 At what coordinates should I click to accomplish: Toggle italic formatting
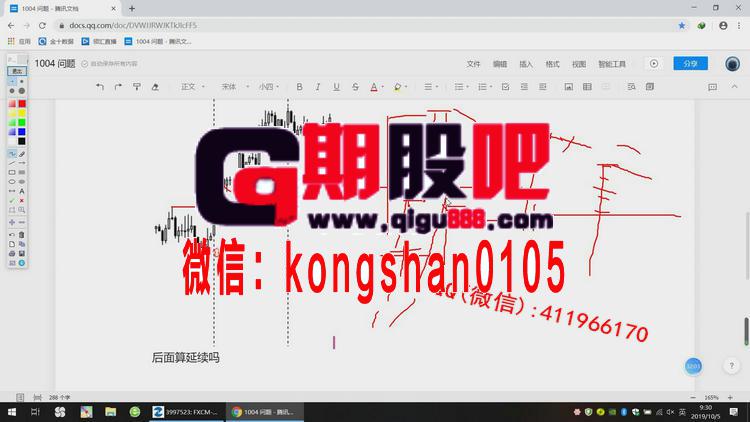click(x=318, y=87)
